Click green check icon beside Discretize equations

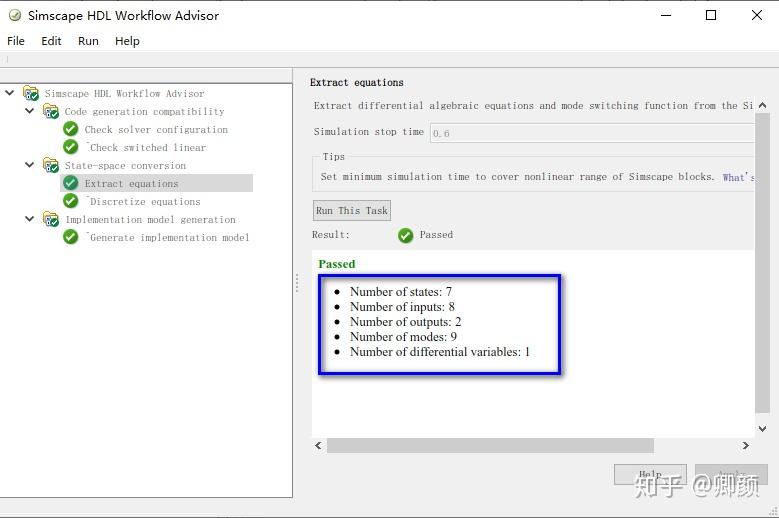point(71,201)
